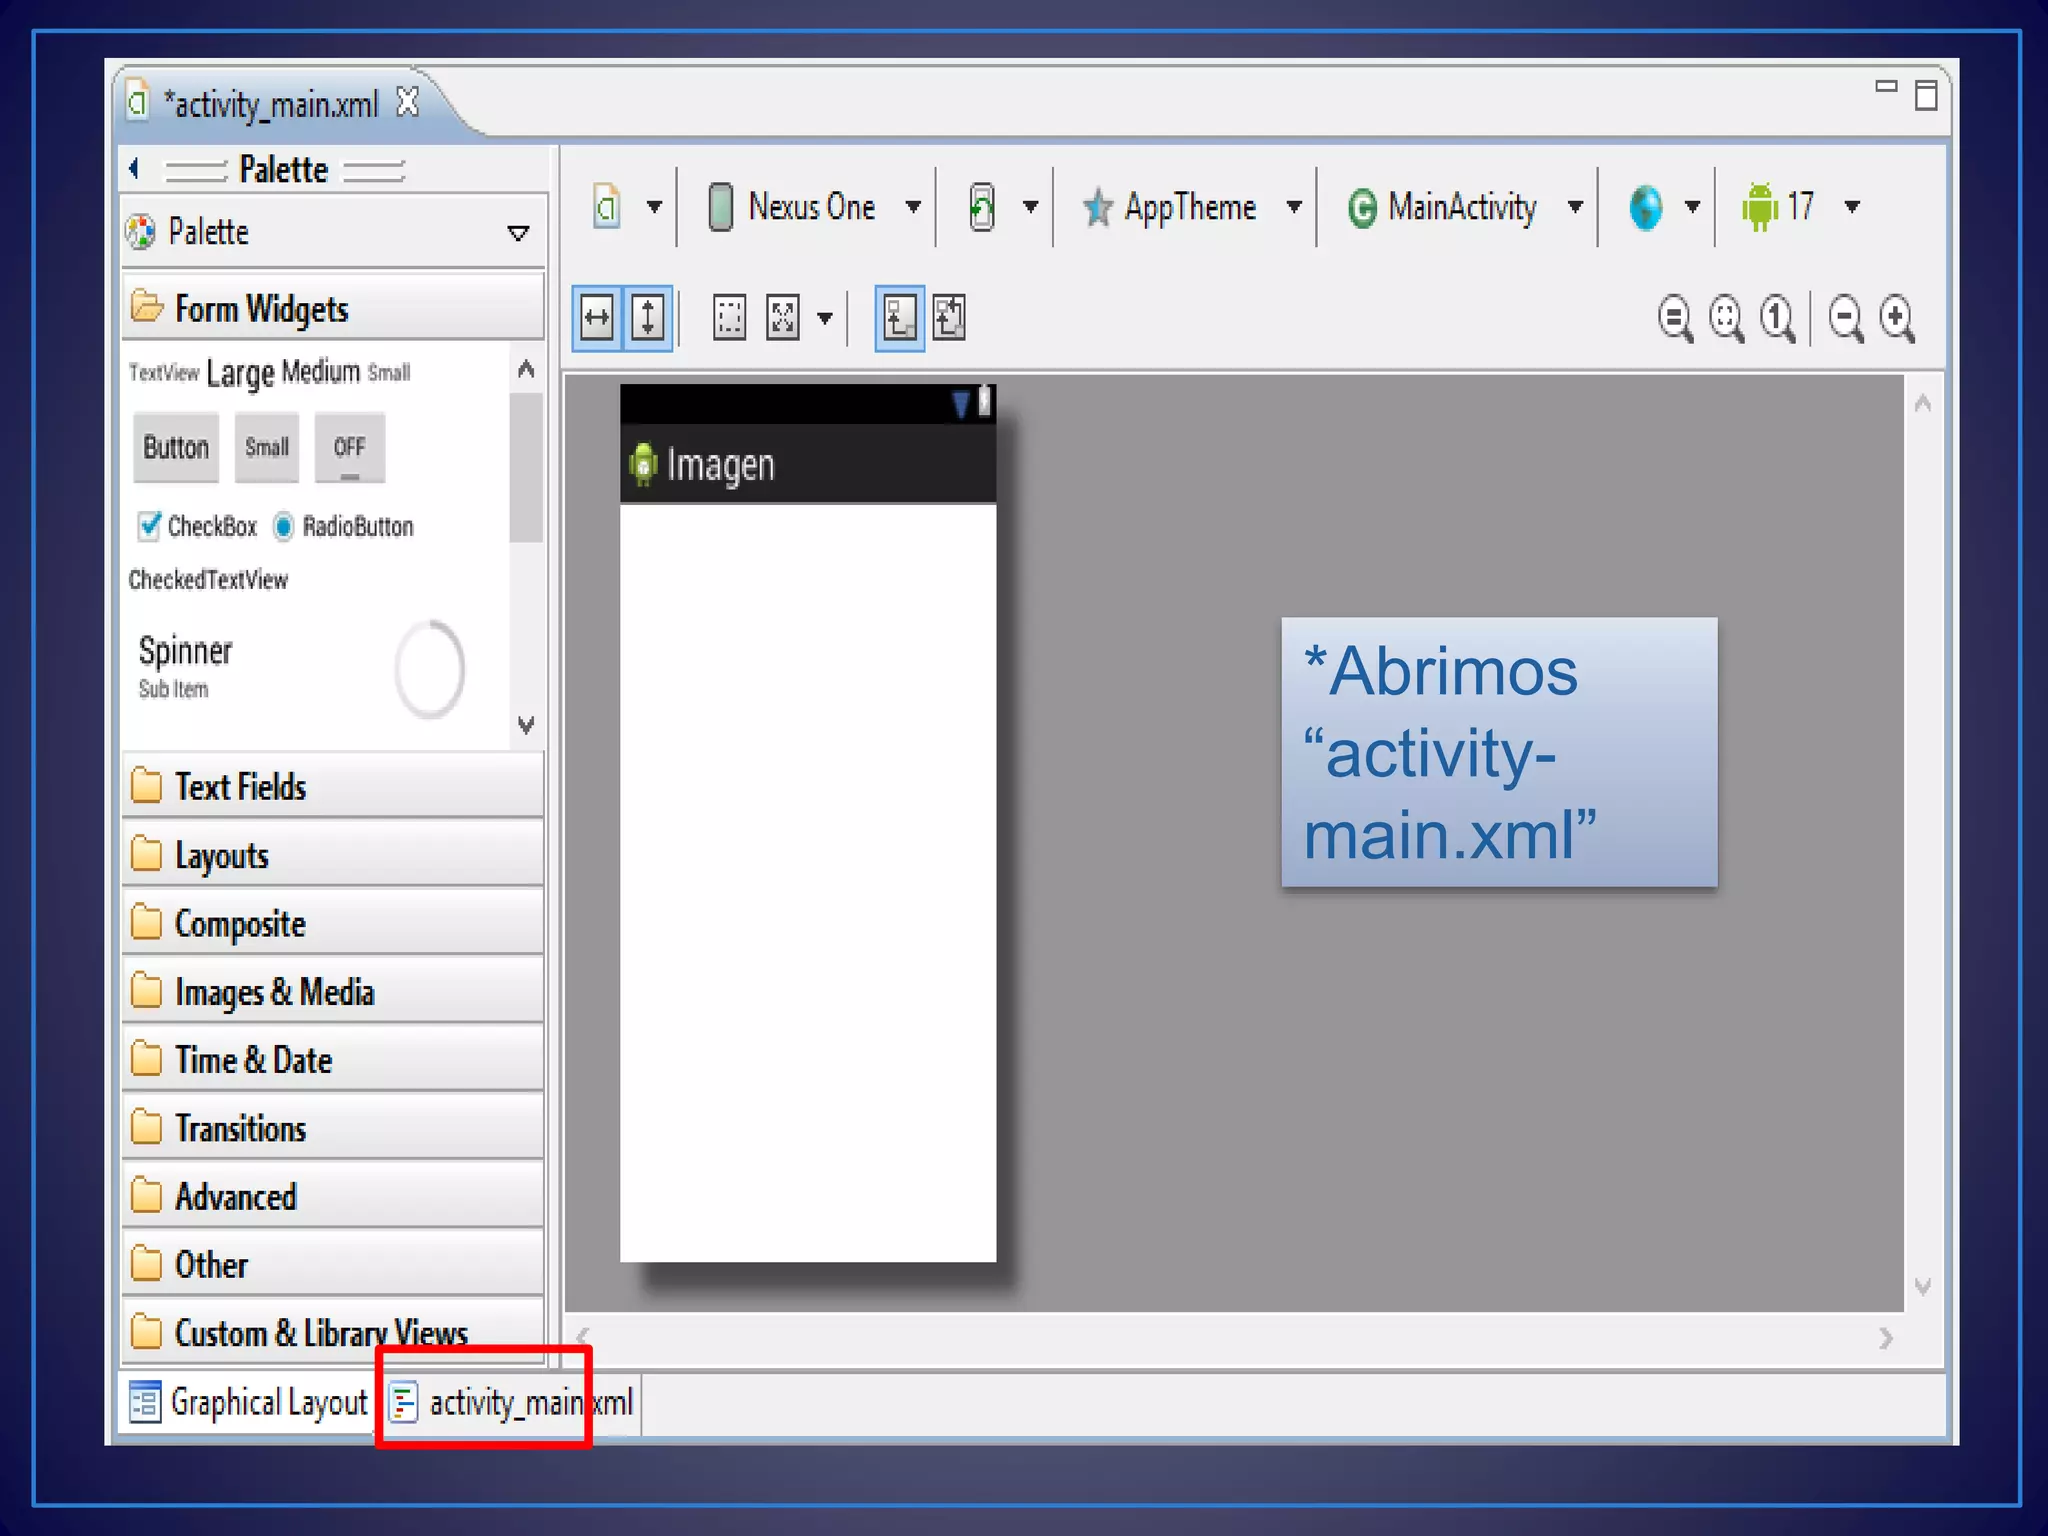Open the locale globe dropdown arrow
Image resolution: width=2048 pixels, height=1536 pixels.
tap(1692, 207)
